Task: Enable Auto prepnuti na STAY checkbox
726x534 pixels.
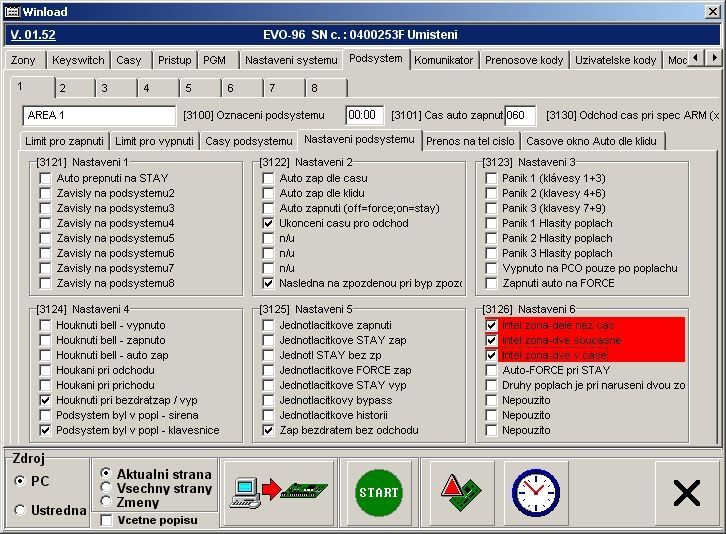Action: 45,178
